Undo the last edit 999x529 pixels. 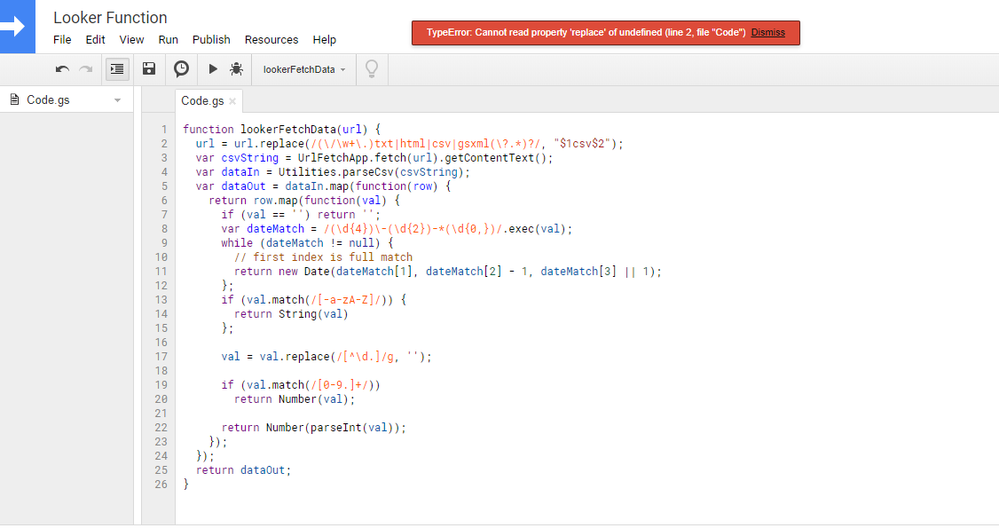(62, 69)
